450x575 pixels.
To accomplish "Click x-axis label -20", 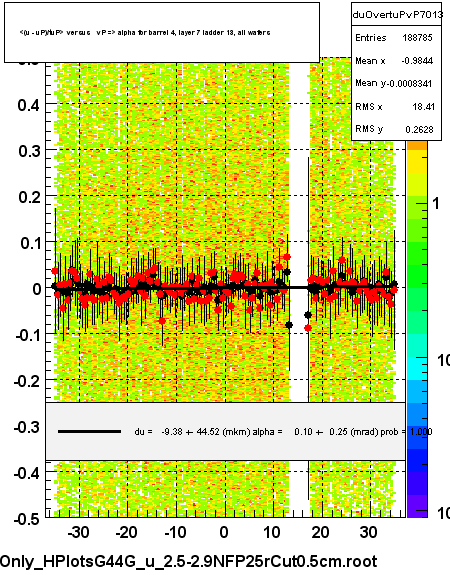I will [x=126, y=532].
